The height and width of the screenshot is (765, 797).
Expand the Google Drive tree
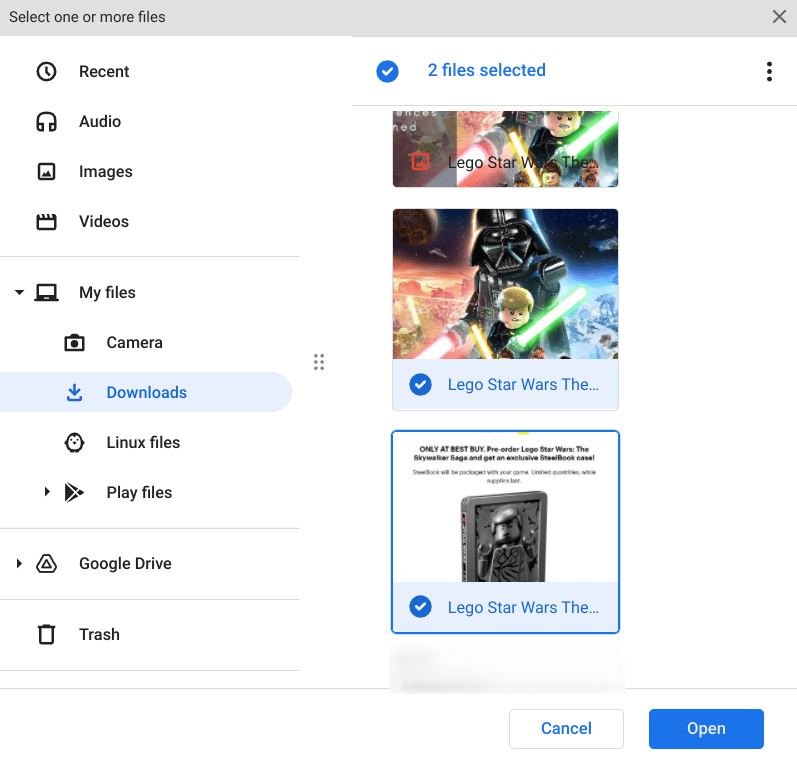tap(19, 563)
